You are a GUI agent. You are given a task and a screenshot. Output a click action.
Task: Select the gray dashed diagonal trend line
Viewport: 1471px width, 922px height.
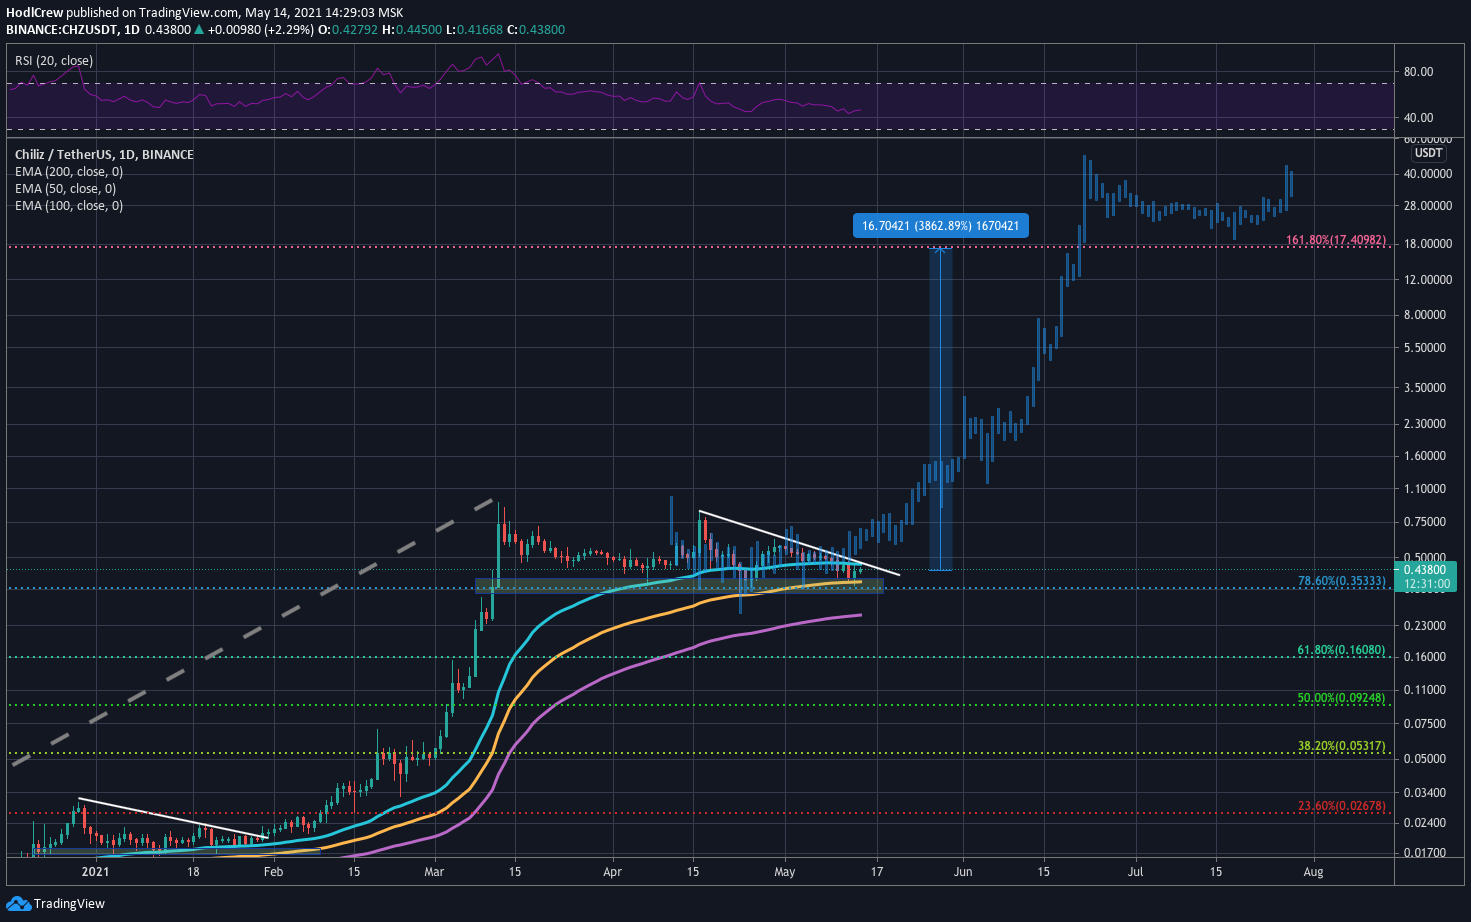point(253,632)
